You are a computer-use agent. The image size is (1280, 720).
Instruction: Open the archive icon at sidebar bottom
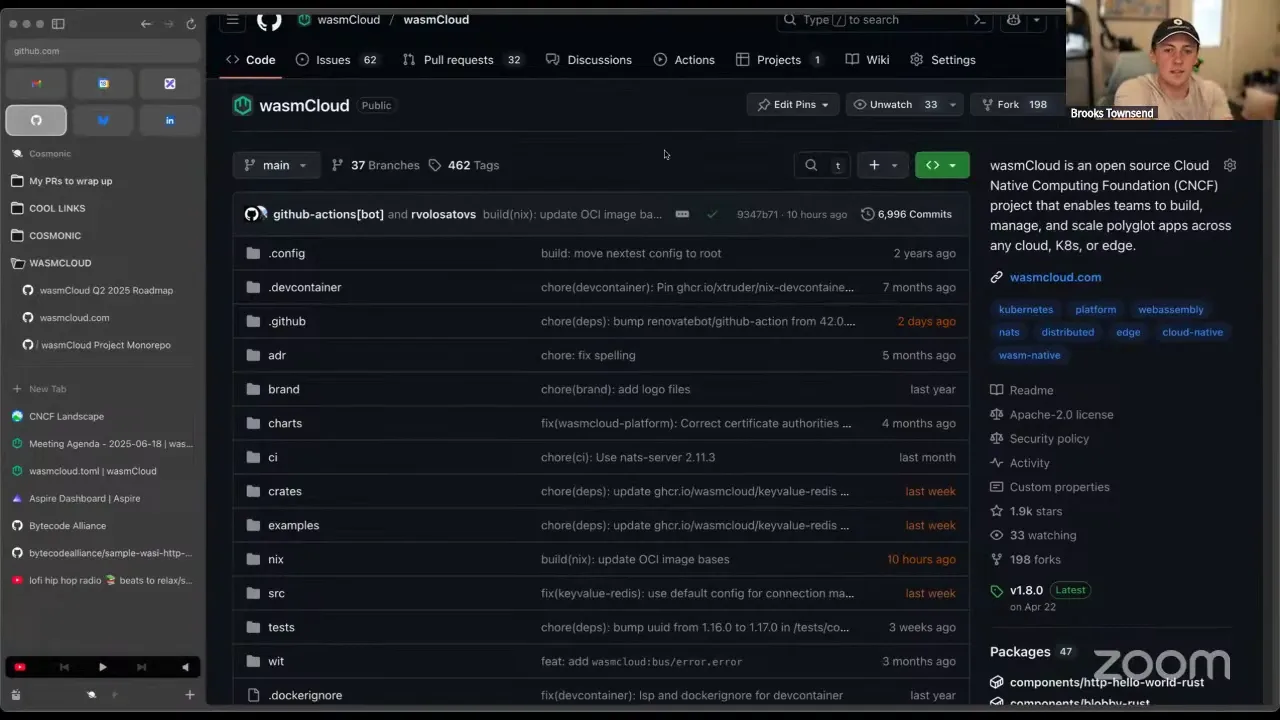coord(16,695)
